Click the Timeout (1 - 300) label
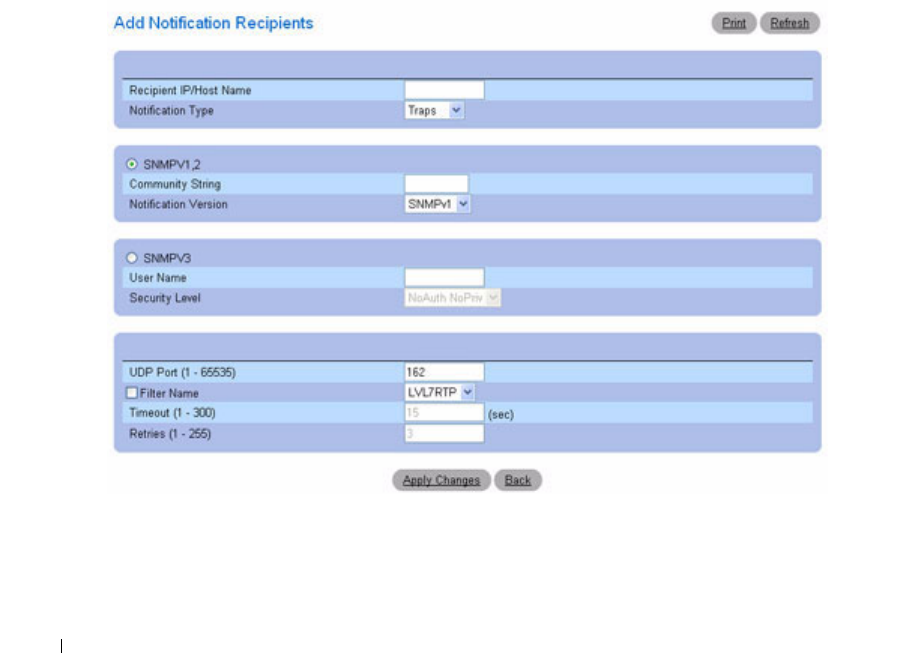 [172, 413]
